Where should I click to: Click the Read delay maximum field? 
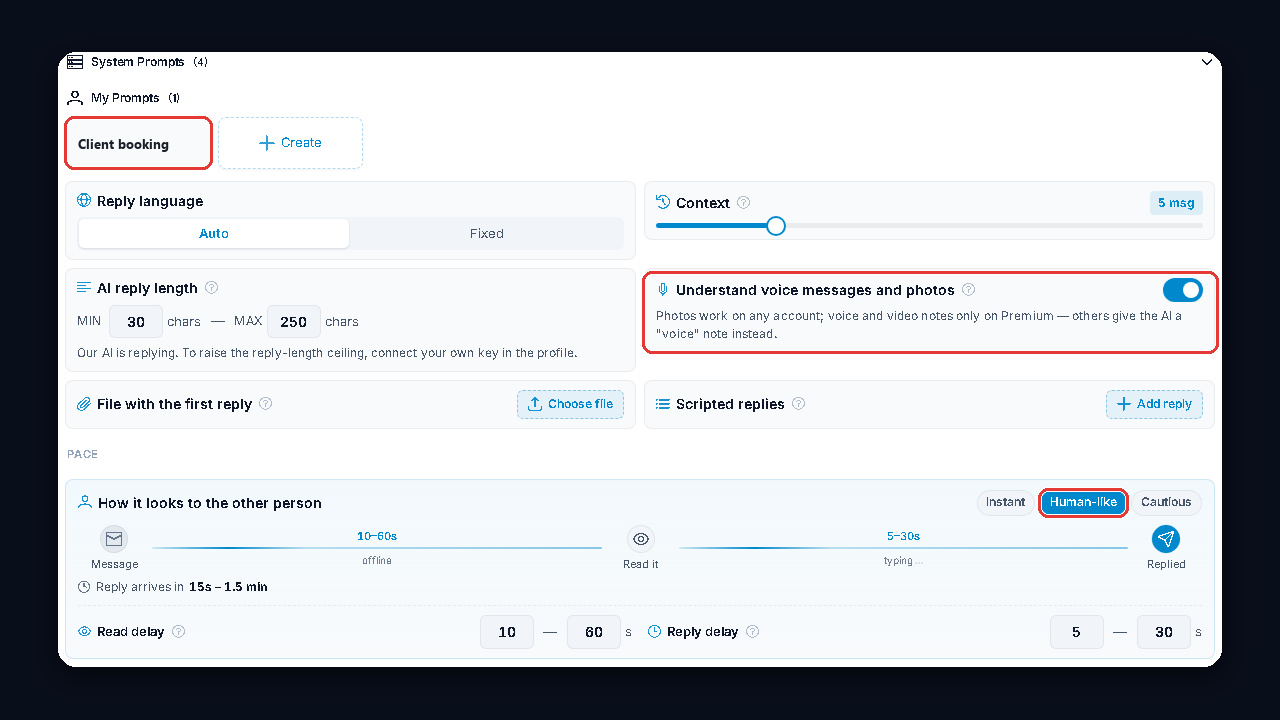[x=594, y=632]
